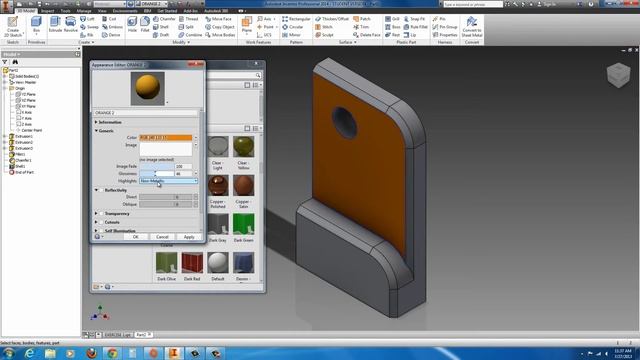Click Apply in the Appearance Editor
This screenshot has width=640, height=360.
pyautogui.click(x=189, y=237)
